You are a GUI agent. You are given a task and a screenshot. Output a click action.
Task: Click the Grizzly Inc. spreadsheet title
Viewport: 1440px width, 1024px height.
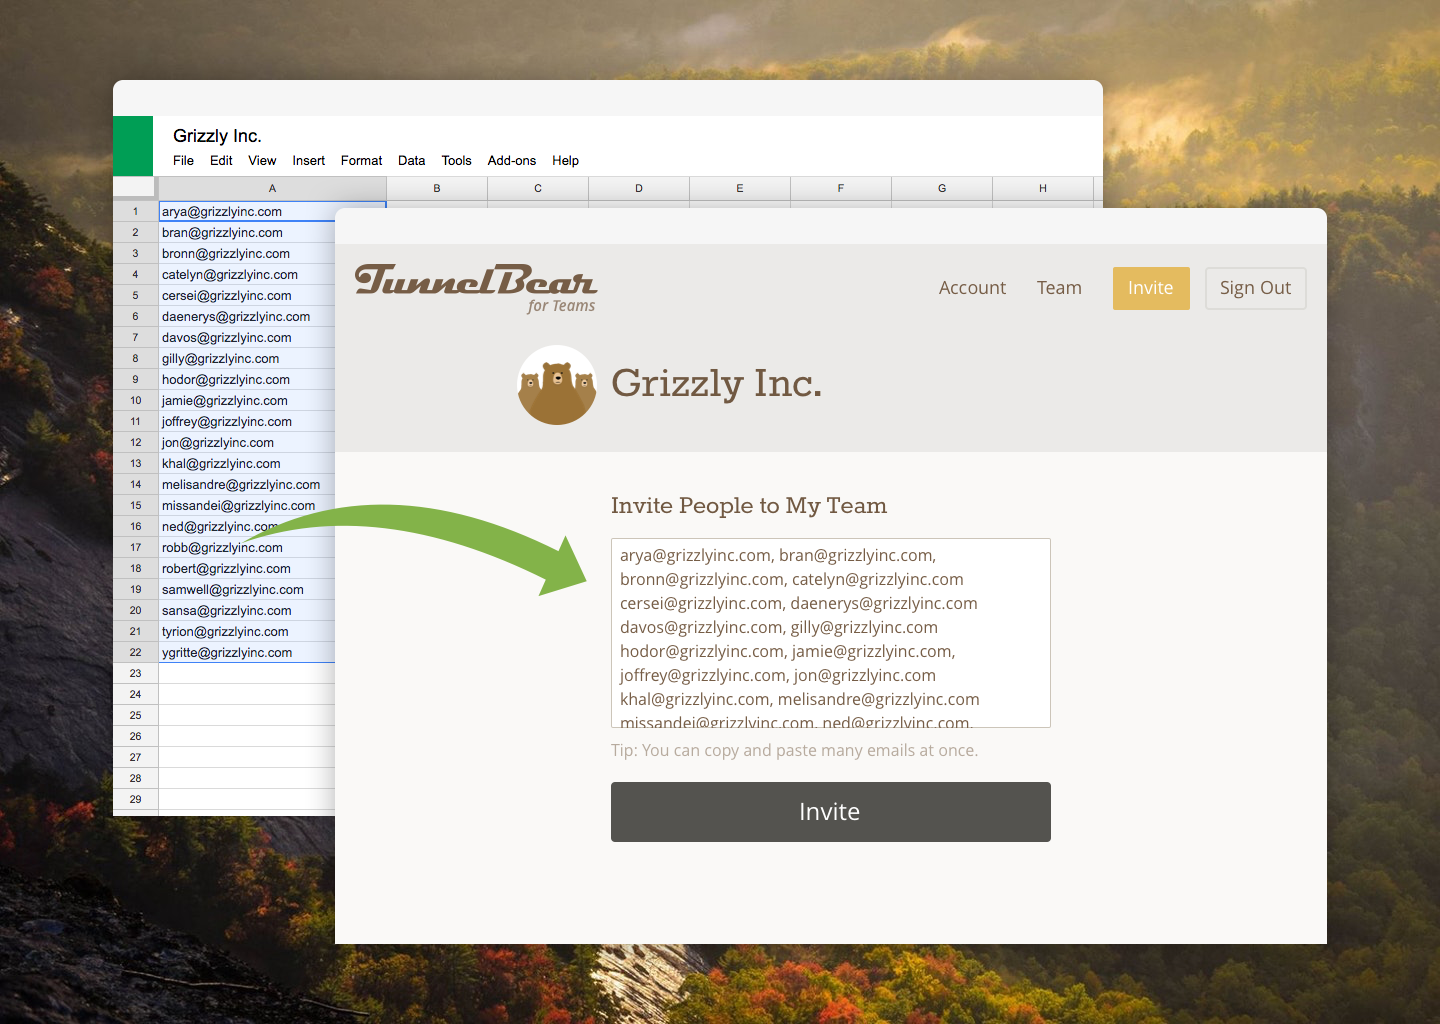217,136
